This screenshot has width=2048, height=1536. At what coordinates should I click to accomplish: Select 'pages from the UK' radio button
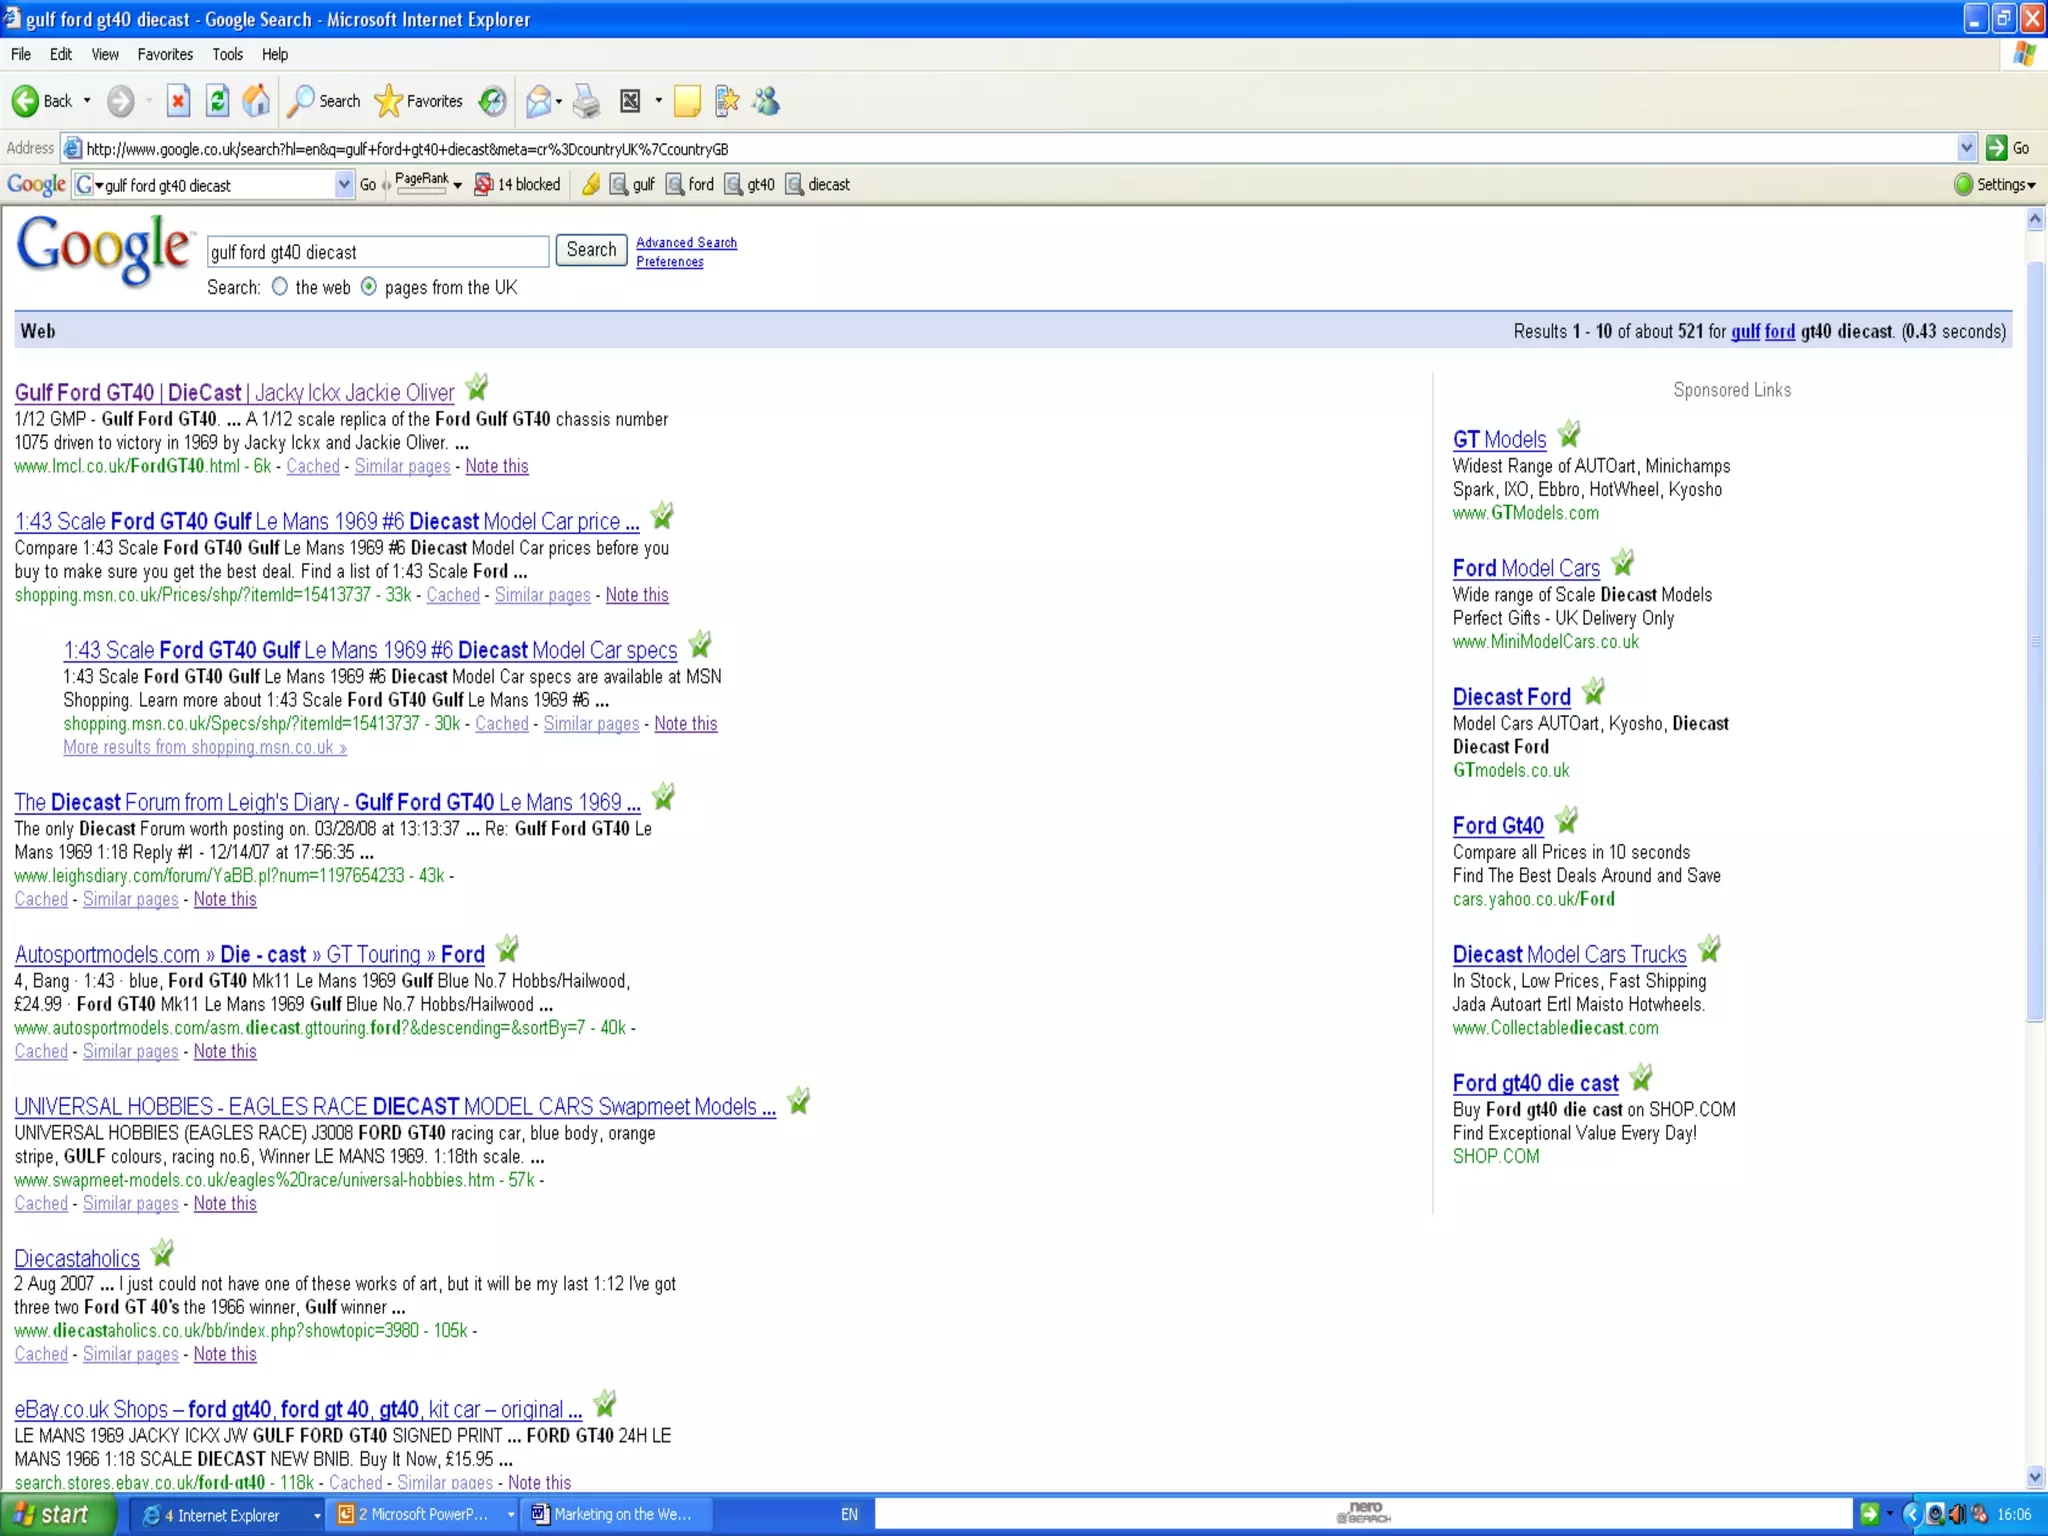pos(369,287)
